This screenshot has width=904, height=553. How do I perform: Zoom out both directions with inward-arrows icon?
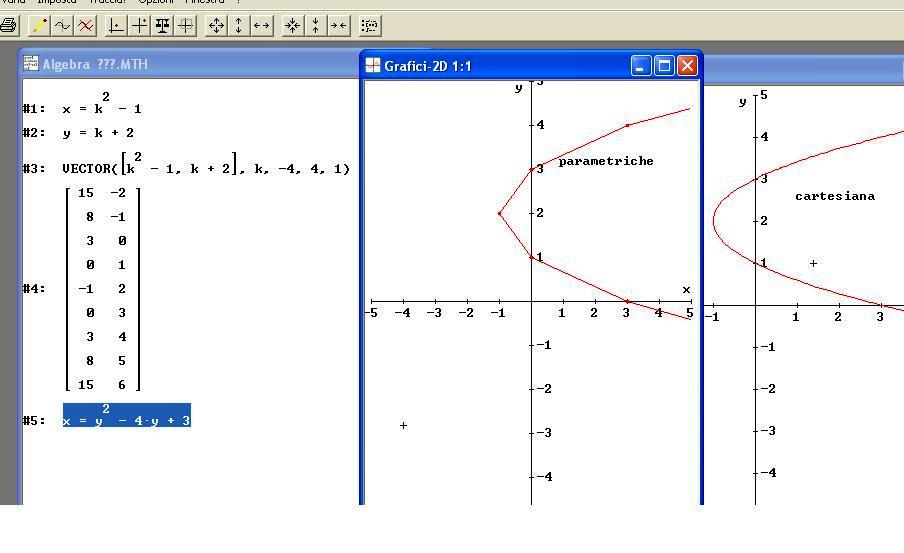point(293,25)
